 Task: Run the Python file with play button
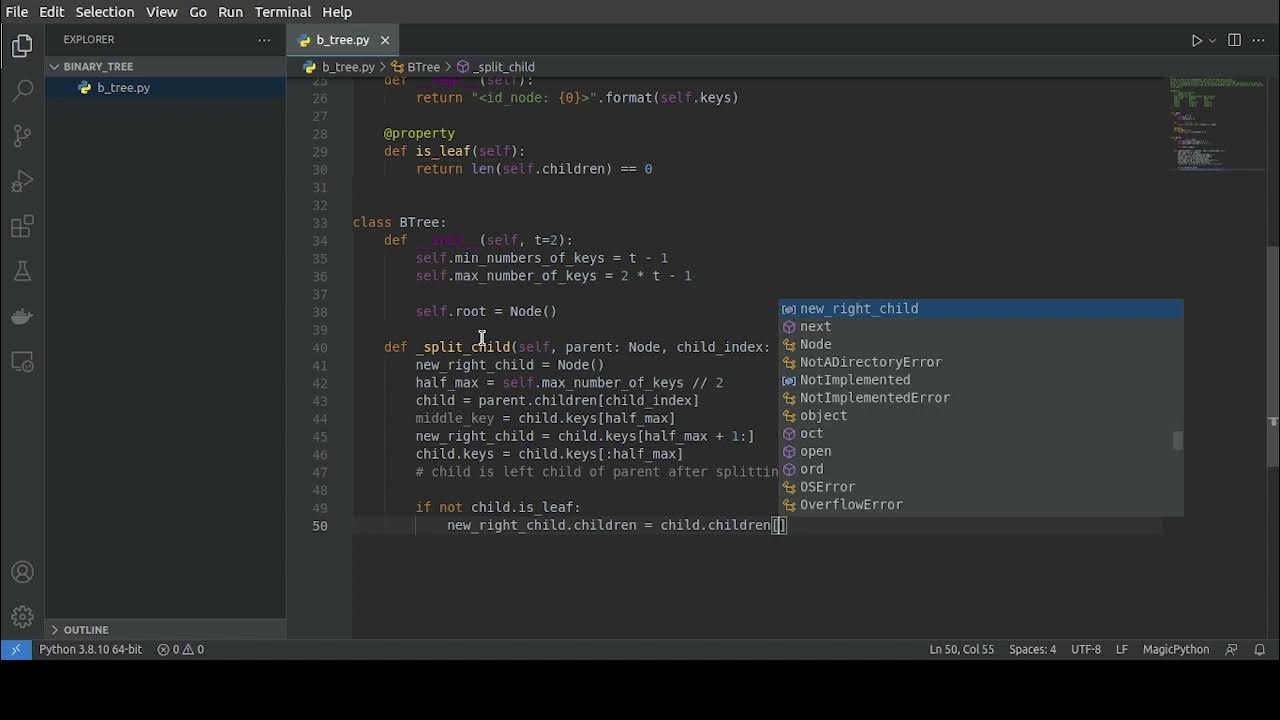(1196, 40)
